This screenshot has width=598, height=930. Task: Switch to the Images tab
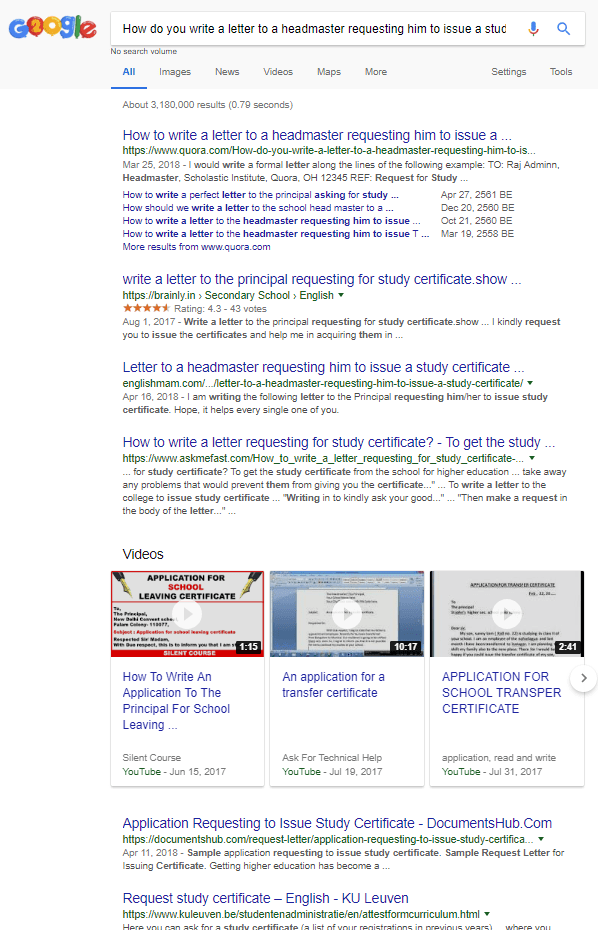(175, 72)
